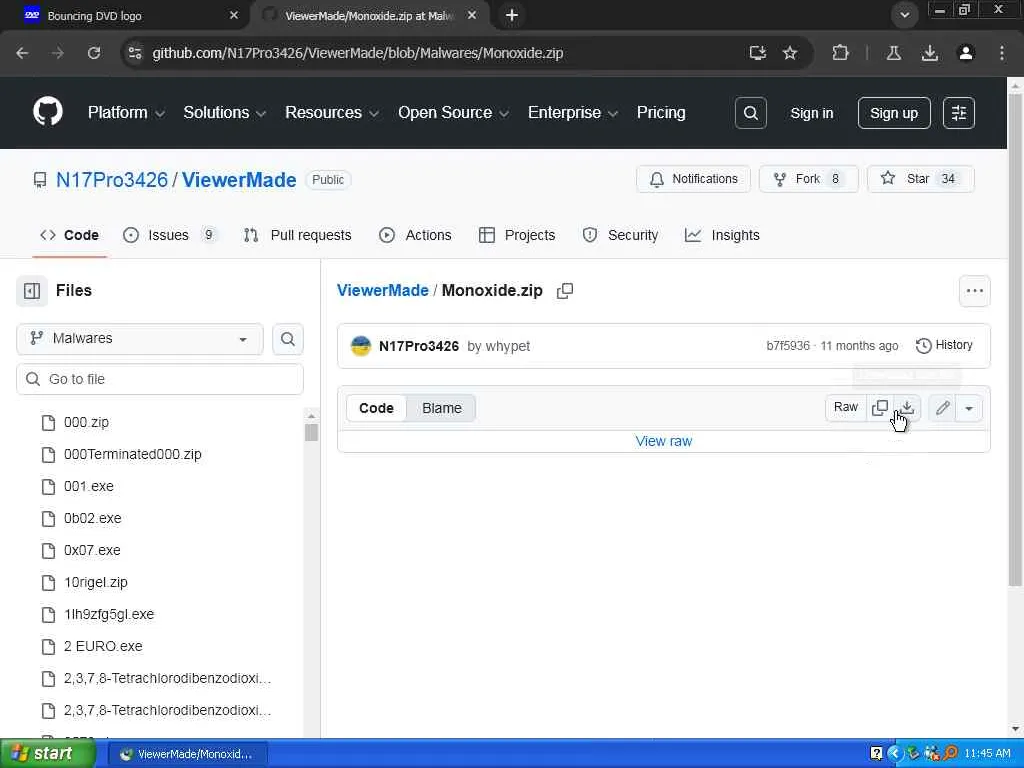The height and width of the screenshot is (768, 1024).
Task: Expand the Resources navigation menu
Action: click(332, 112)
